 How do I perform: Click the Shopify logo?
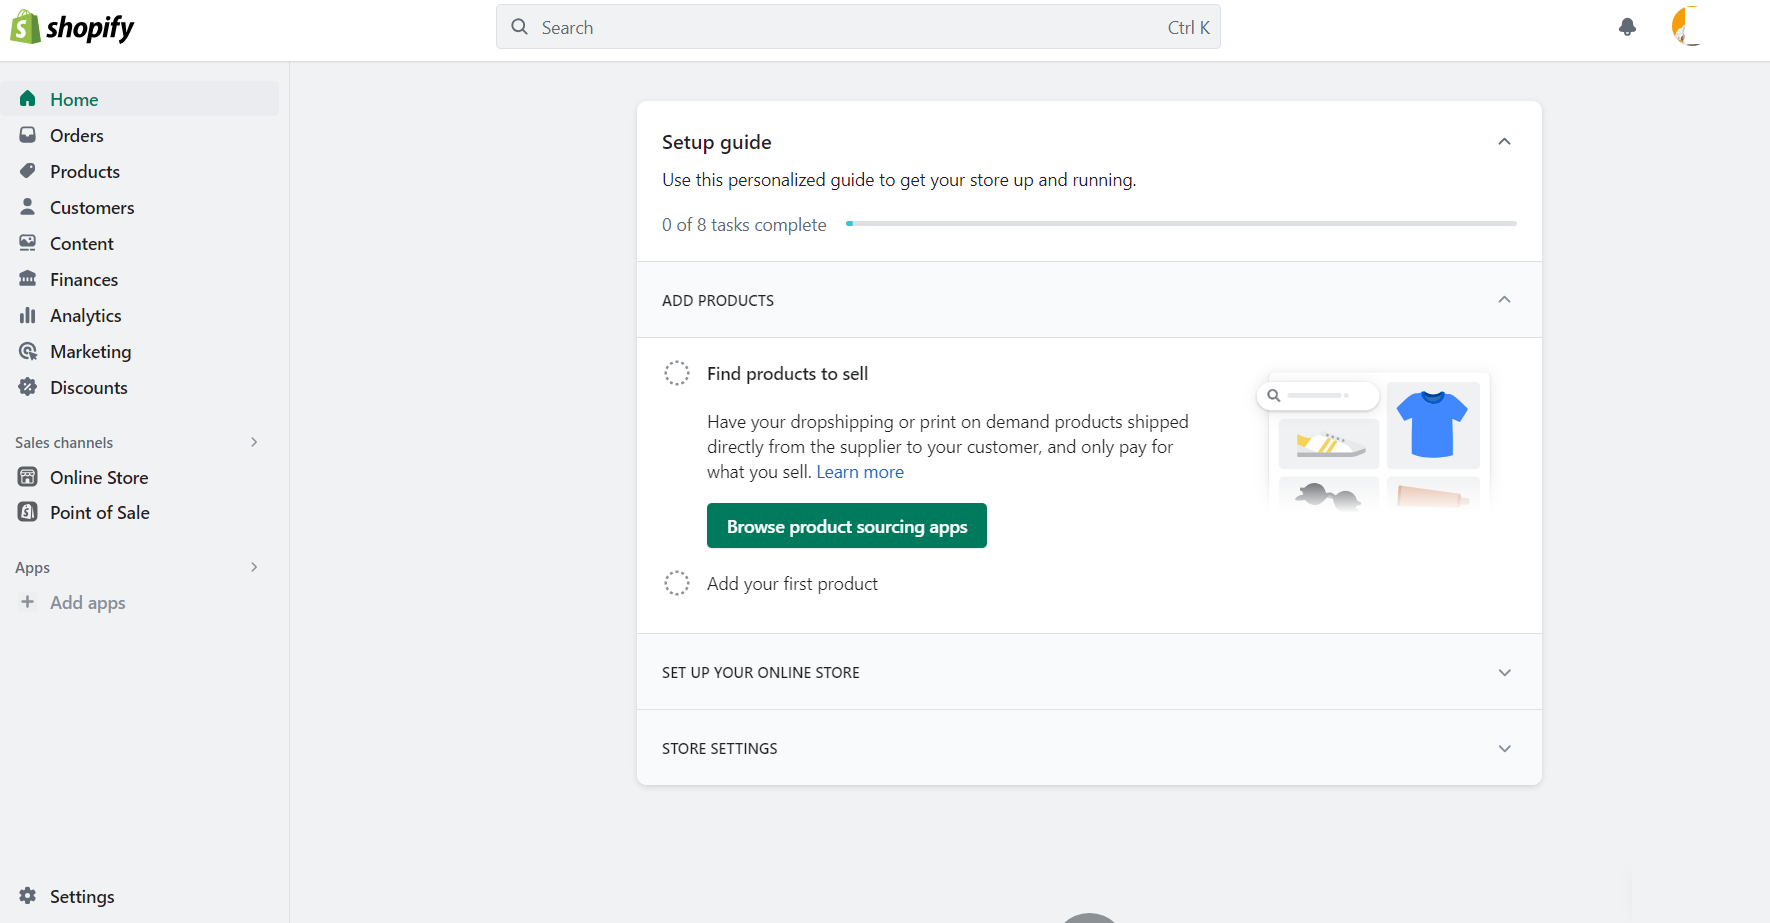click(x=72, y=27)
